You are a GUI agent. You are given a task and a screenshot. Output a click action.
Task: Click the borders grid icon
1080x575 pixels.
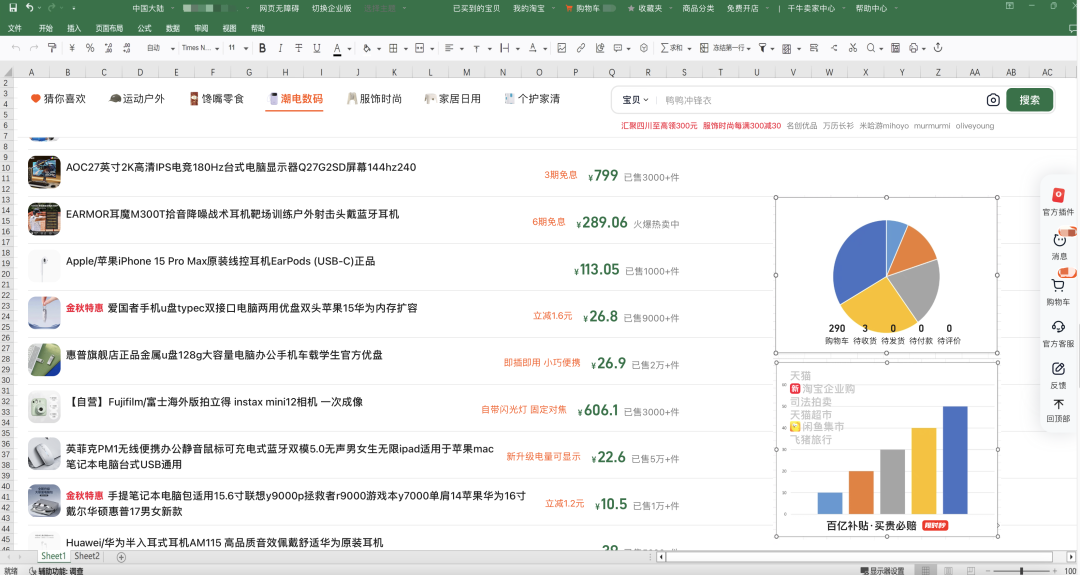click(x=393, y=48)
